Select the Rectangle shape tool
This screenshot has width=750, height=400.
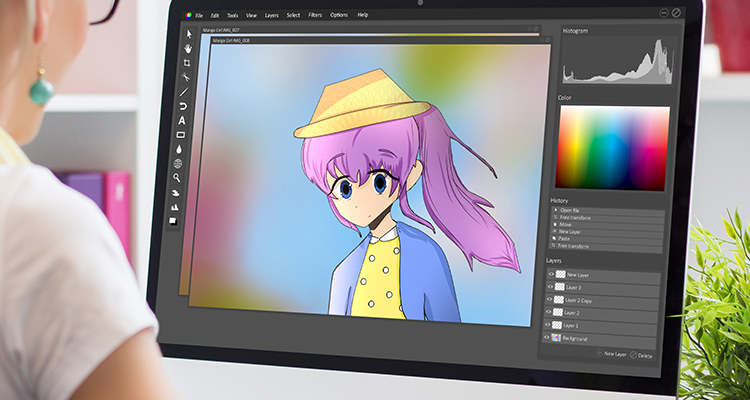click(180, 135)
